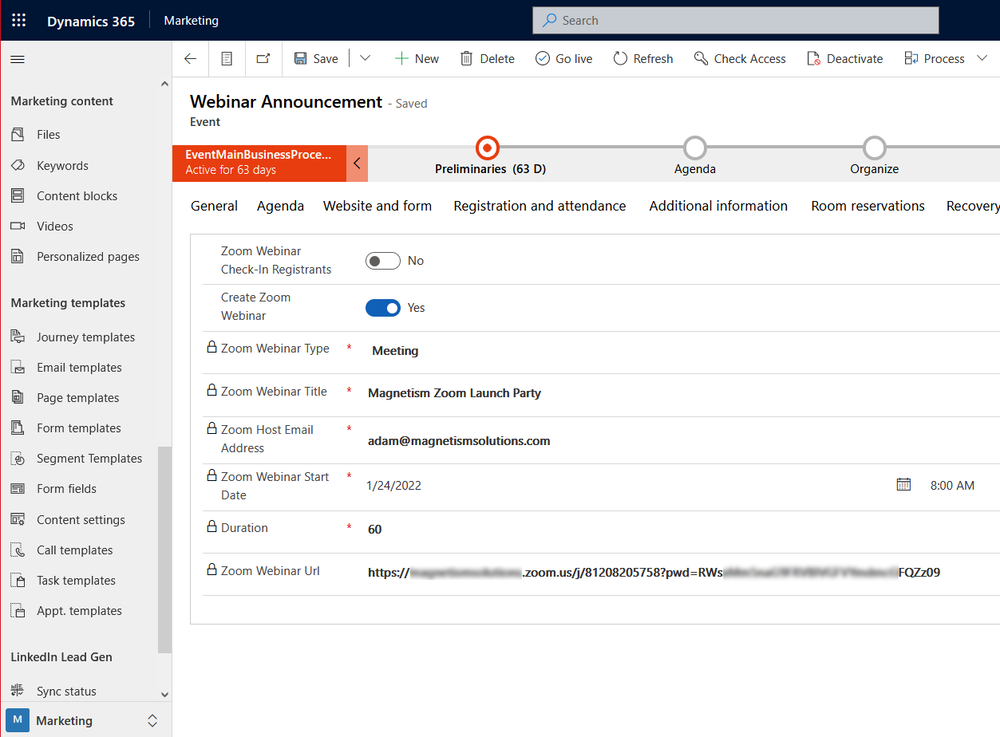Image resolution: width=1000 pixels, height=737 pixels.
Task: Save the Webinar Announcement event
Action: coord(316,59)
